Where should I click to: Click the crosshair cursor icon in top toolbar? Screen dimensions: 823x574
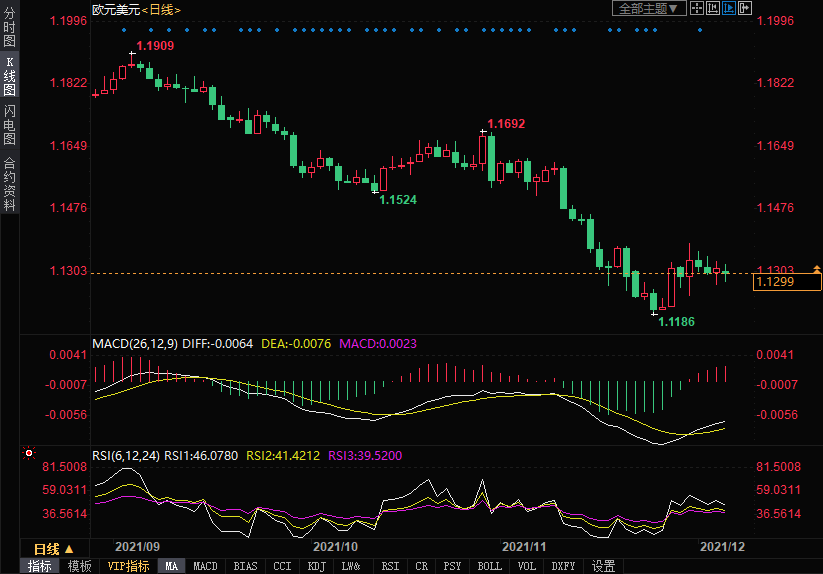(698, 8)
